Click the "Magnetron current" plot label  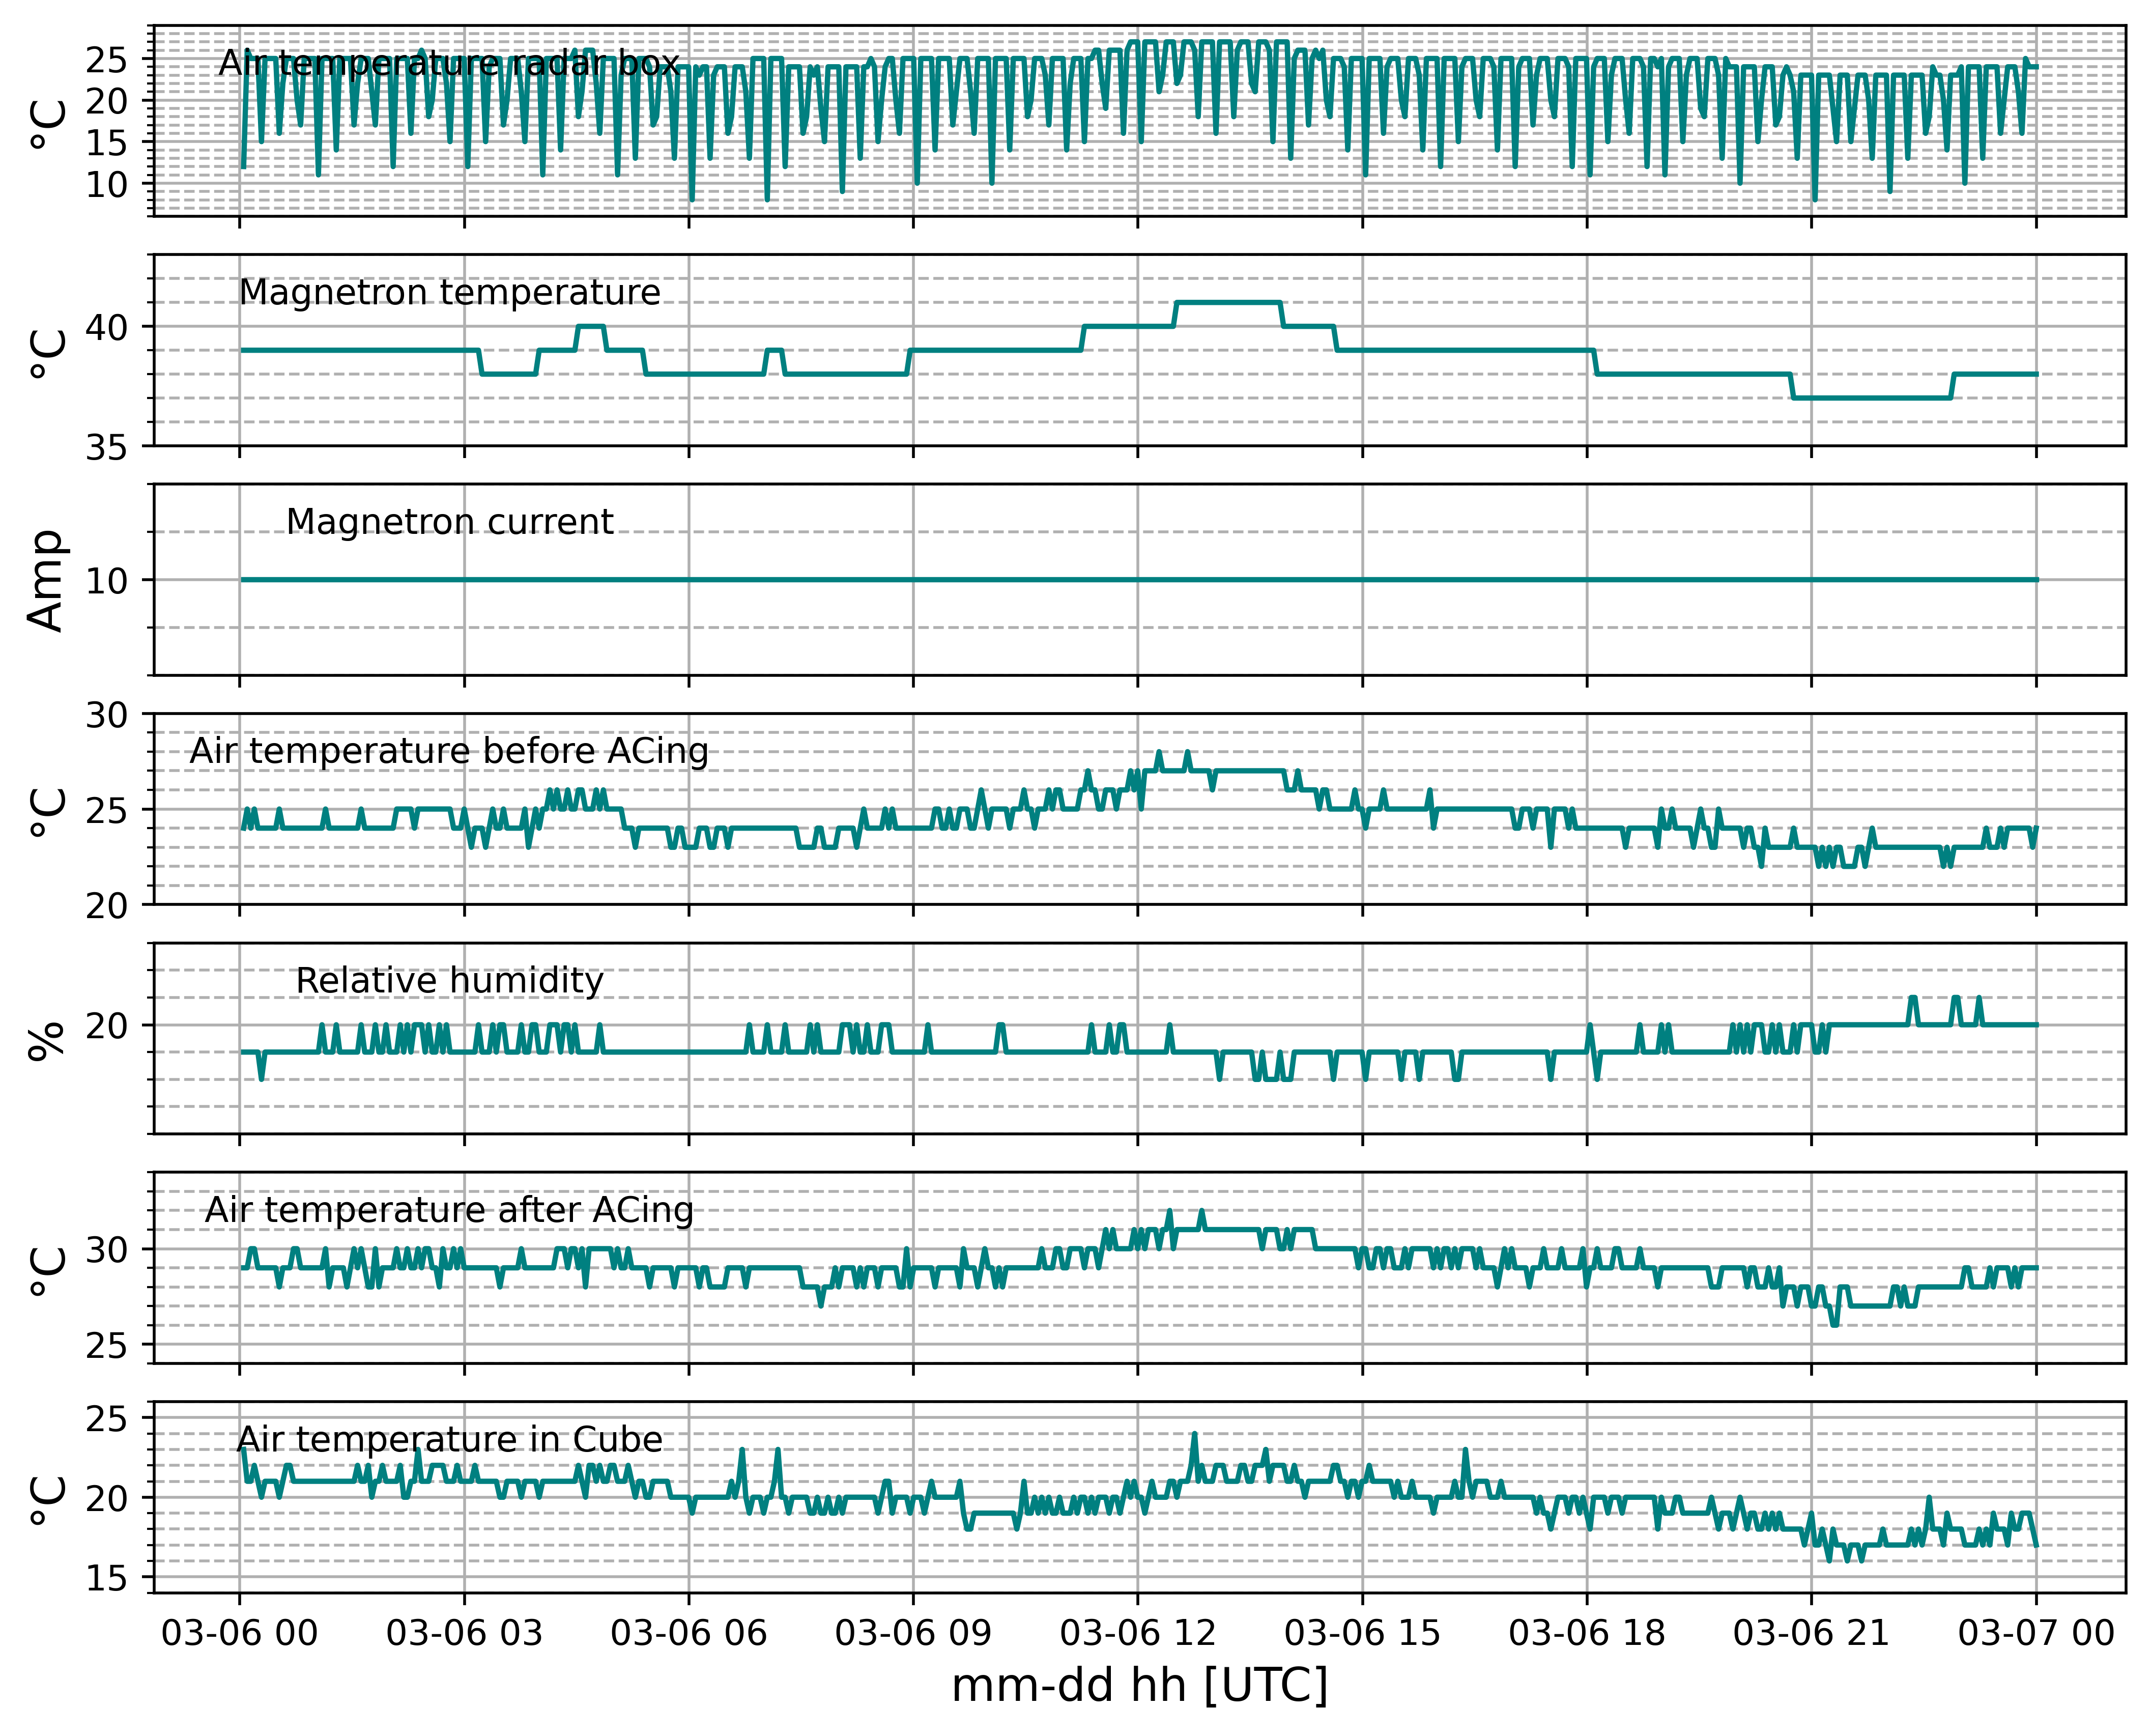pyautogui.click(x=450, y=521)
